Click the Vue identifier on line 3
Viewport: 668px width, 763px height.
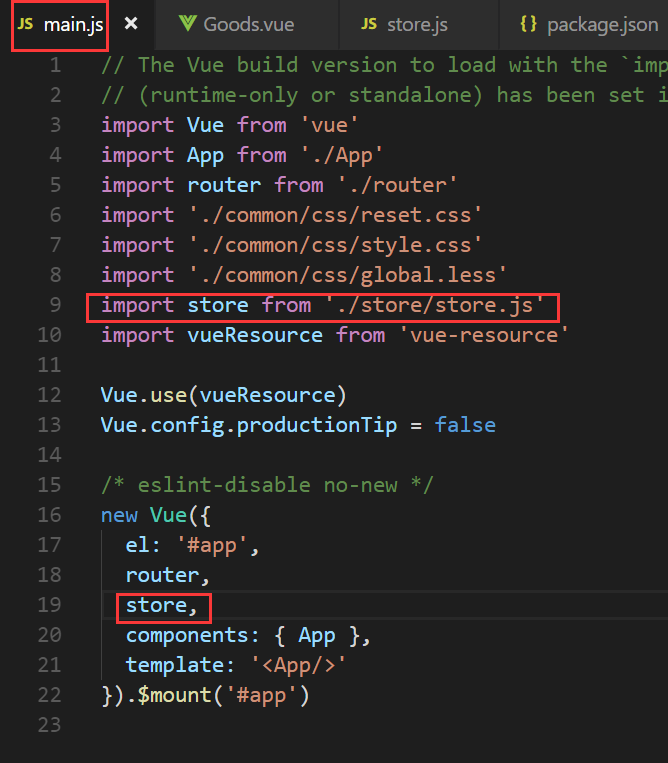pyautogui.click(x=205, y=126)
